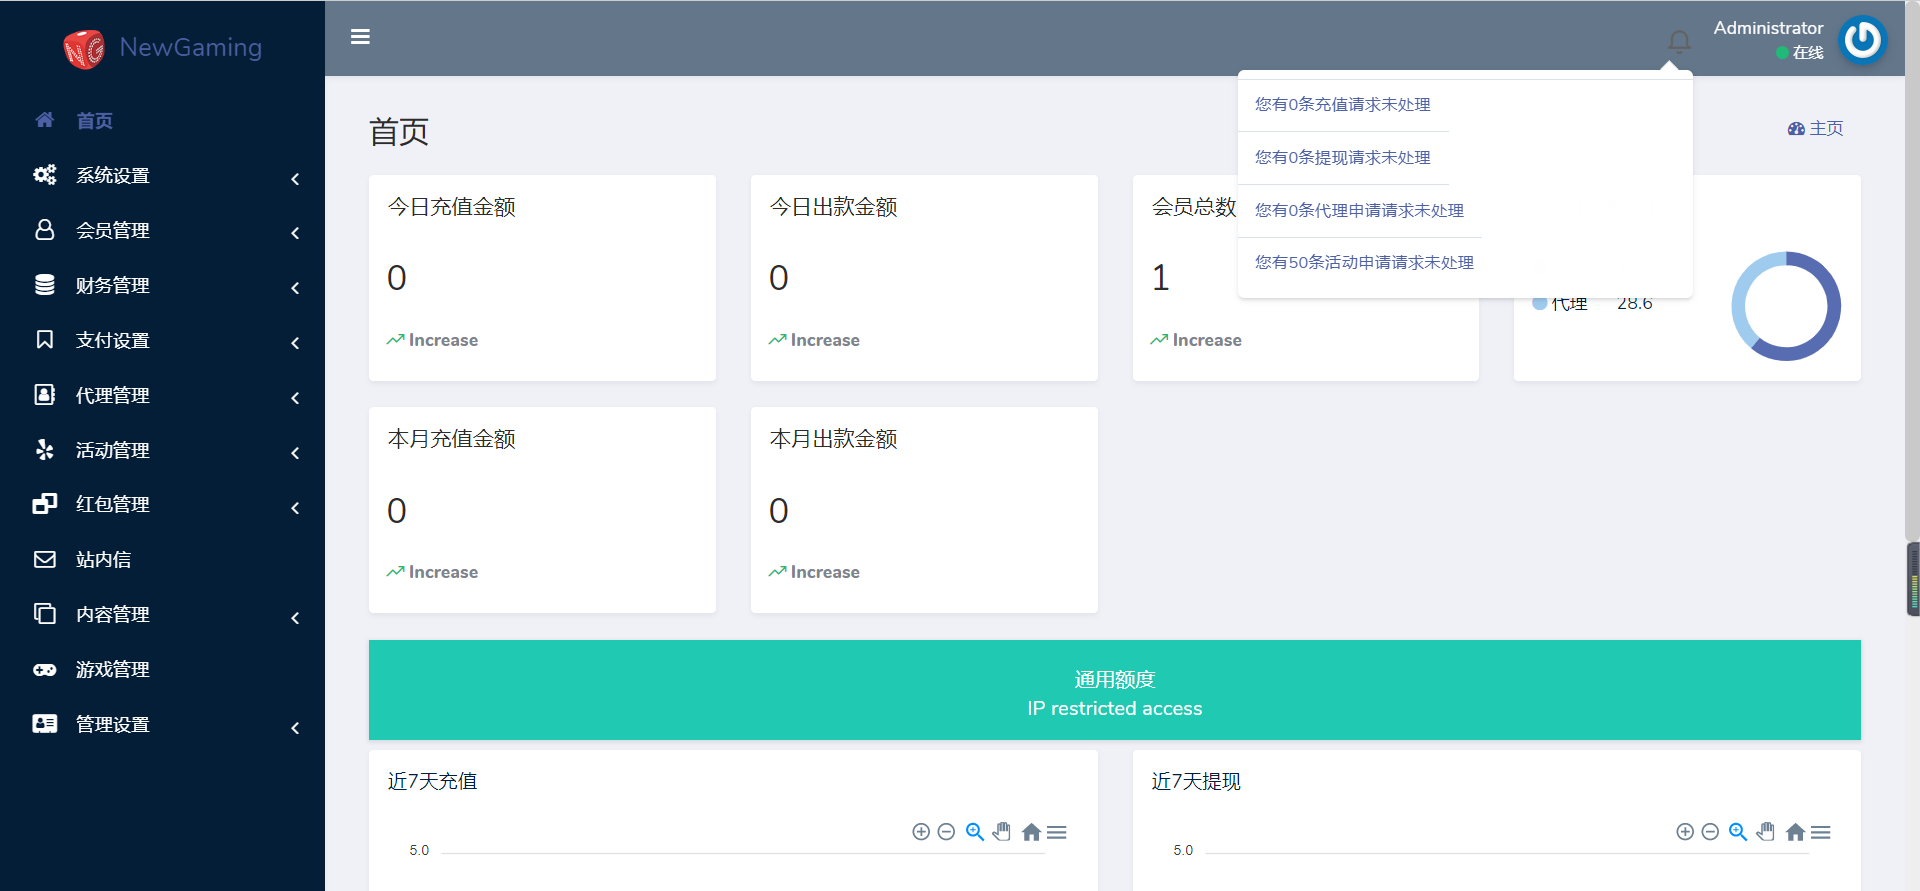Zoom out on the 近7天提现 chart
This screenshot has width=1920, height=891.
1710,832
